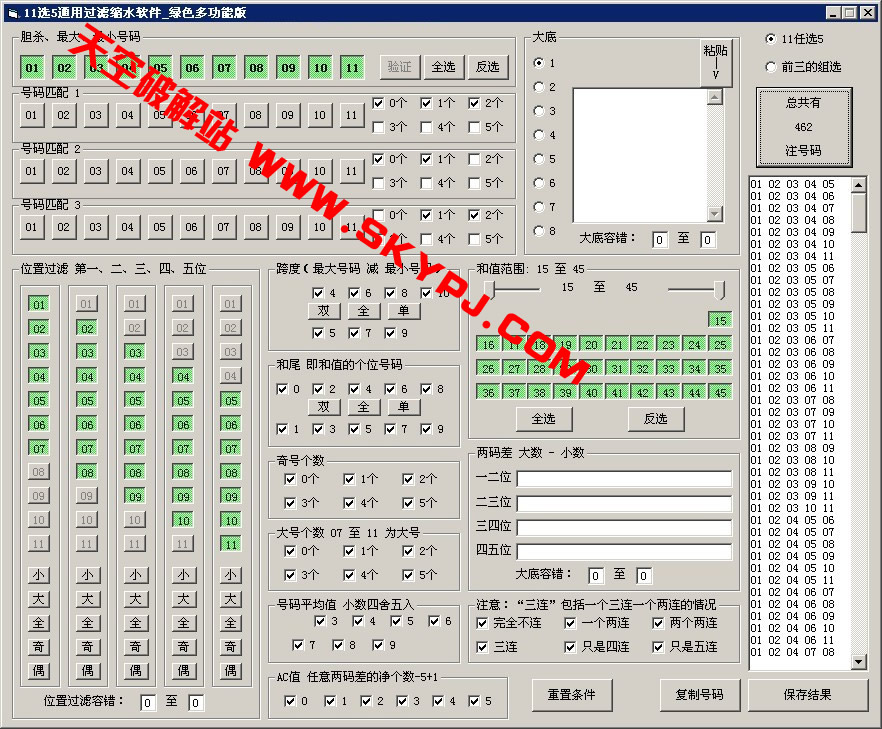Click the 总共有 462 注号码 button
Image resolution: width=882 pixels, height=729 pixels.
coord(803,127)
